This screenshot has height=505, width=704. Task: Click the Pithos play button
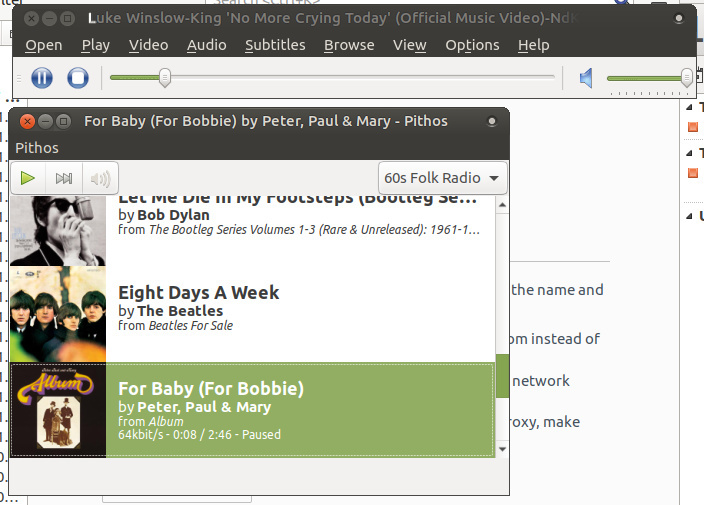pyautogui.click(x=28, y=178)
